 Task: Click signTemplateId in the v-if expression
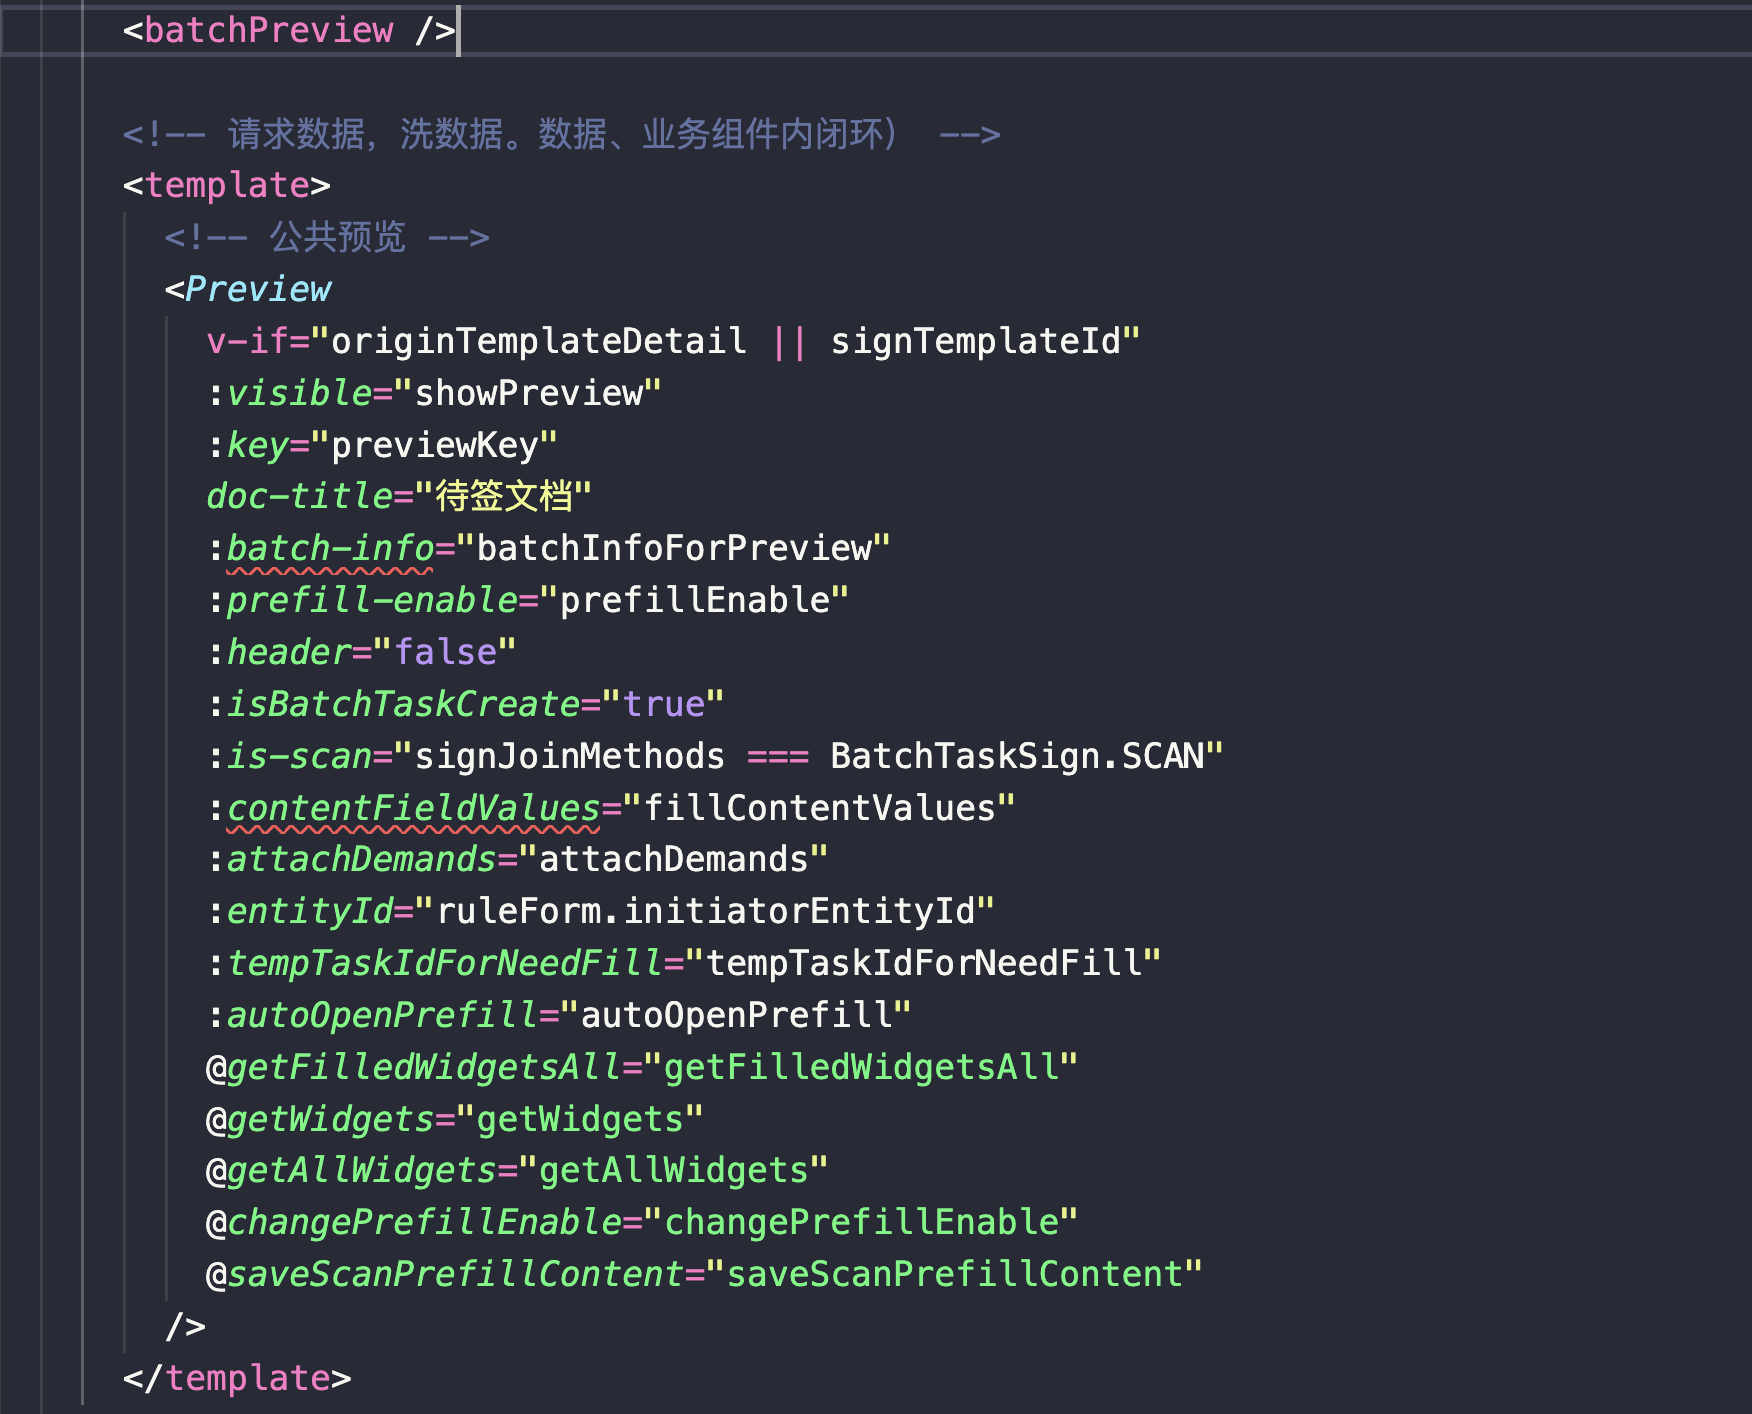coord(975,341)
